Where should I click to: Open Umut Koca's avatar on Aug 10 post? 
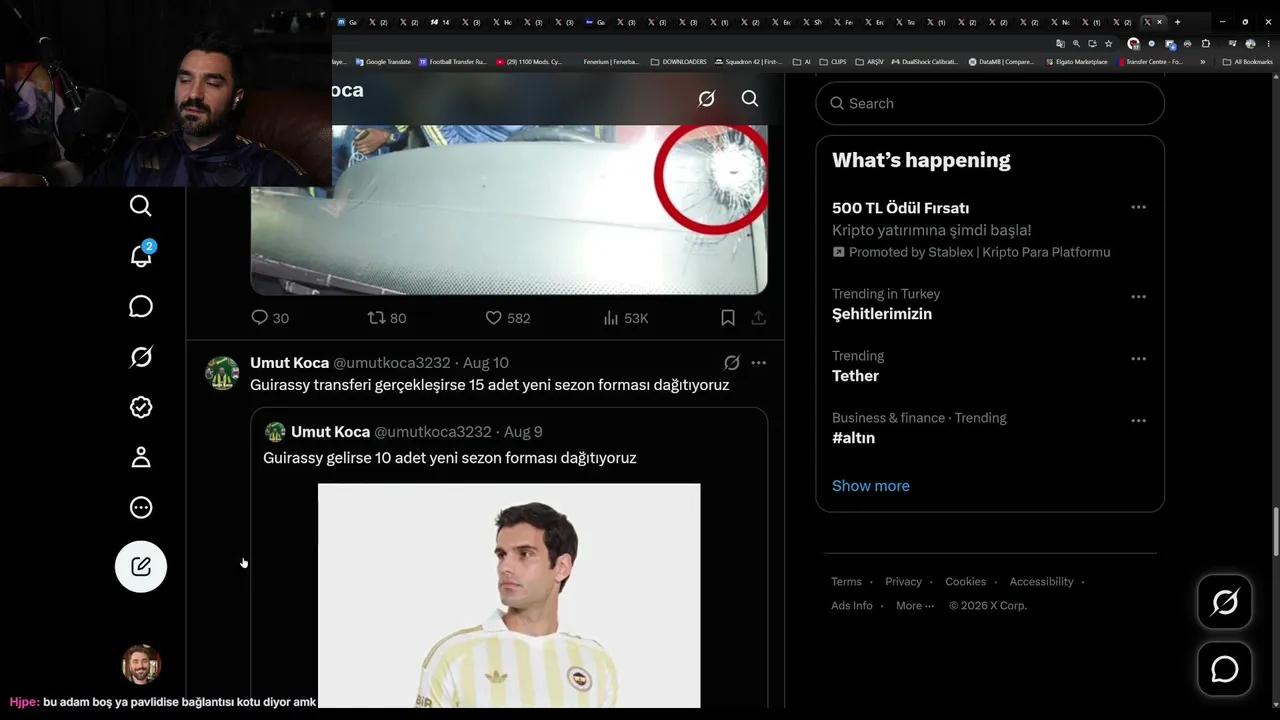[222, 373]
